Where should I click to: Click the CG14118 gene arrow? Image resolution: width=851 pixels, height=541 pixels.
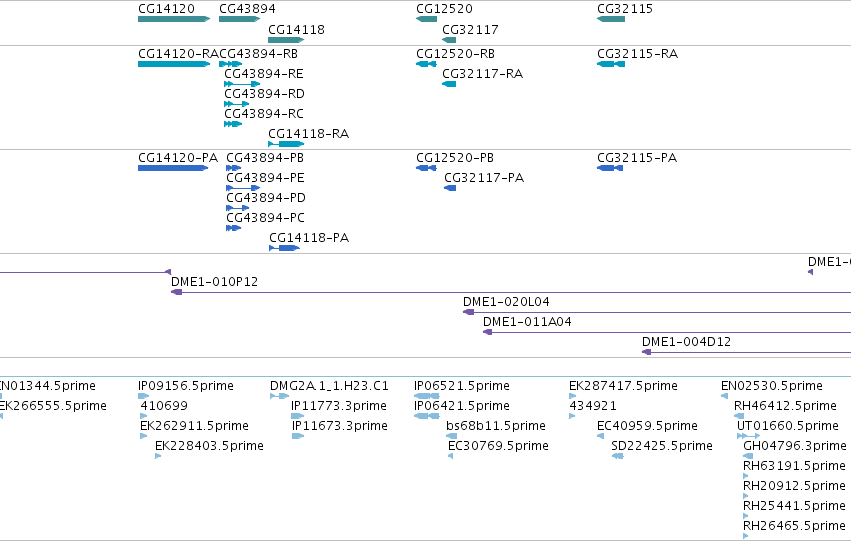point(286,40)
